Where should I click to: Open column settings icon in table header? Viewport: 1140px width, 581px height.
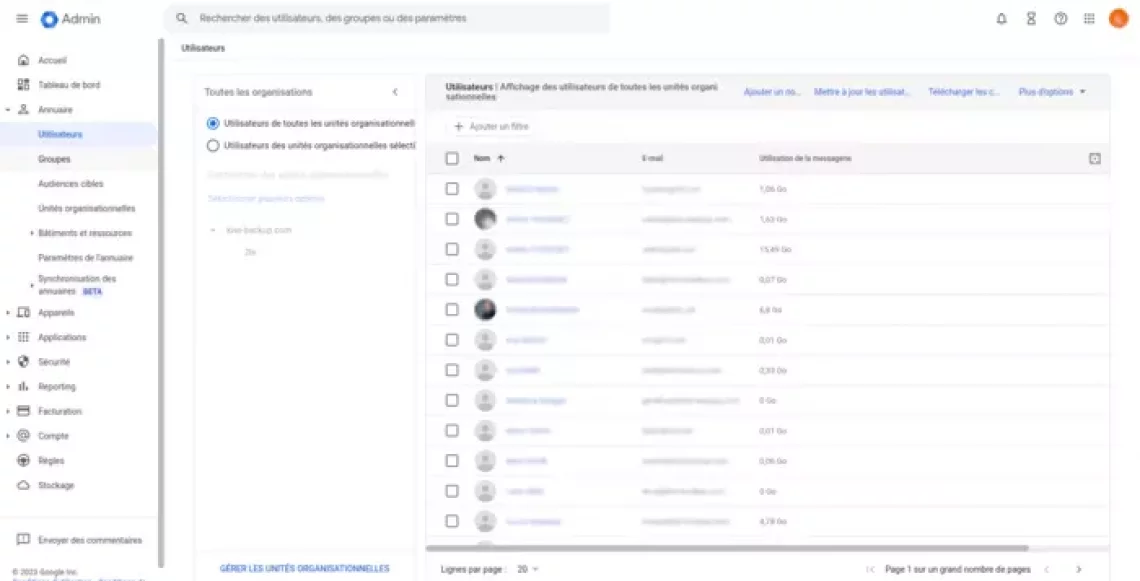pyautogui.click(x=1095, y=158)
